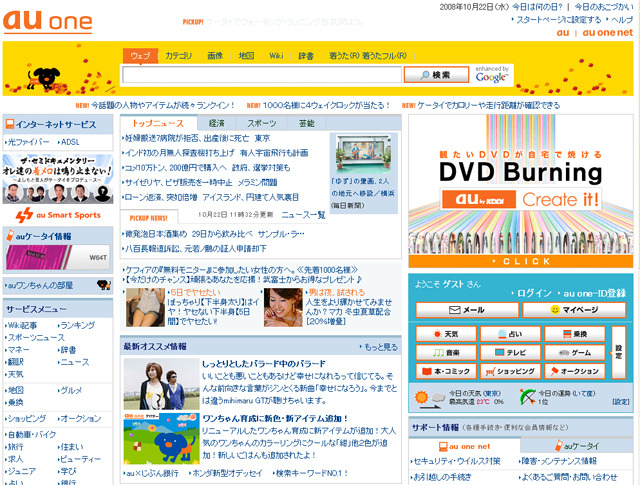
Task: Click the au Smart Sports logo
Action: point(58,215)
